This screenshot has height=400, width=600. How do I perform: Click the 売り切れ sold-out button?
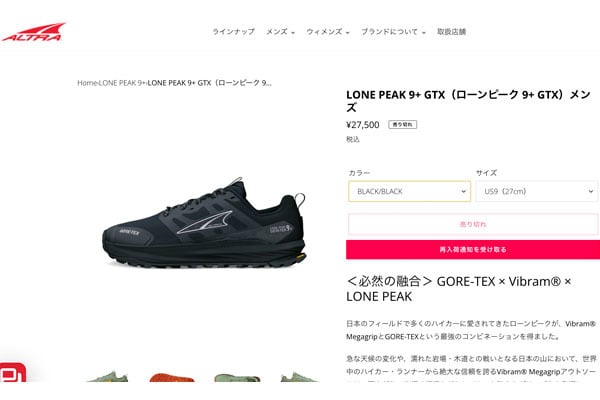473,224
